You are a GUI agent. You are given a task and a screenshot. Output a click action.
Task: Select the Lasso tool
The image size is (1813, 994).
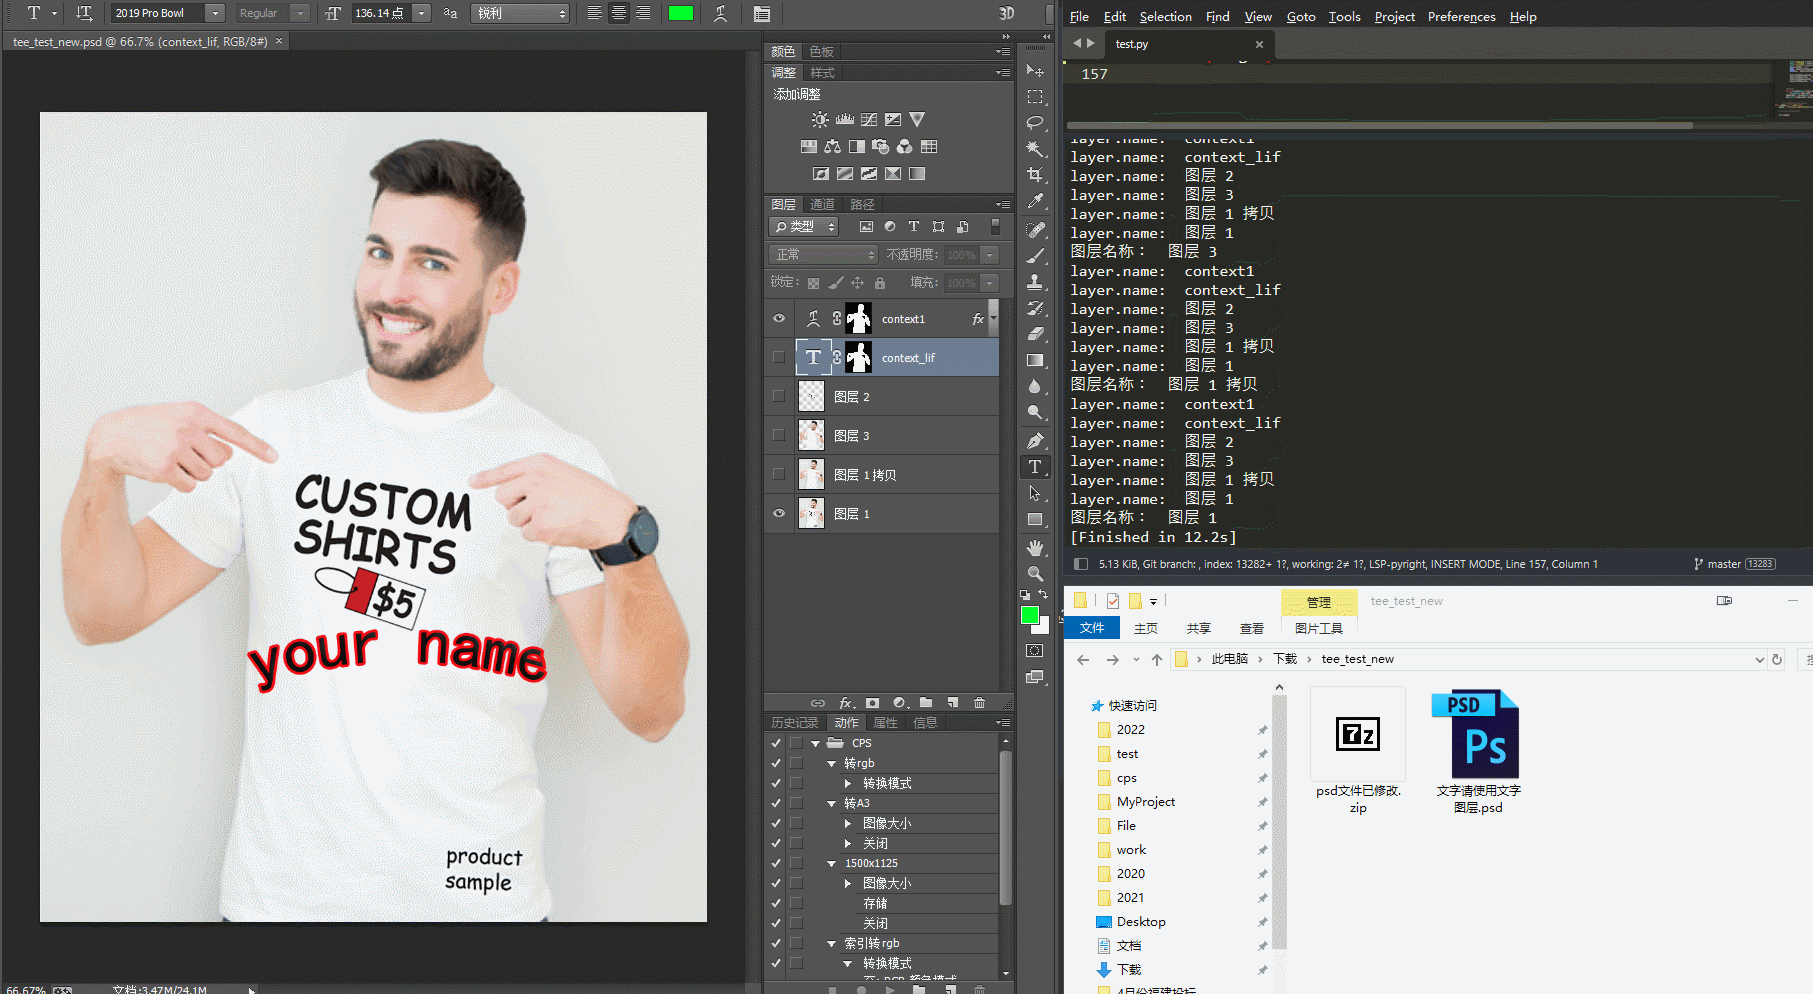pyautogui.click(x=1035, y=123)
